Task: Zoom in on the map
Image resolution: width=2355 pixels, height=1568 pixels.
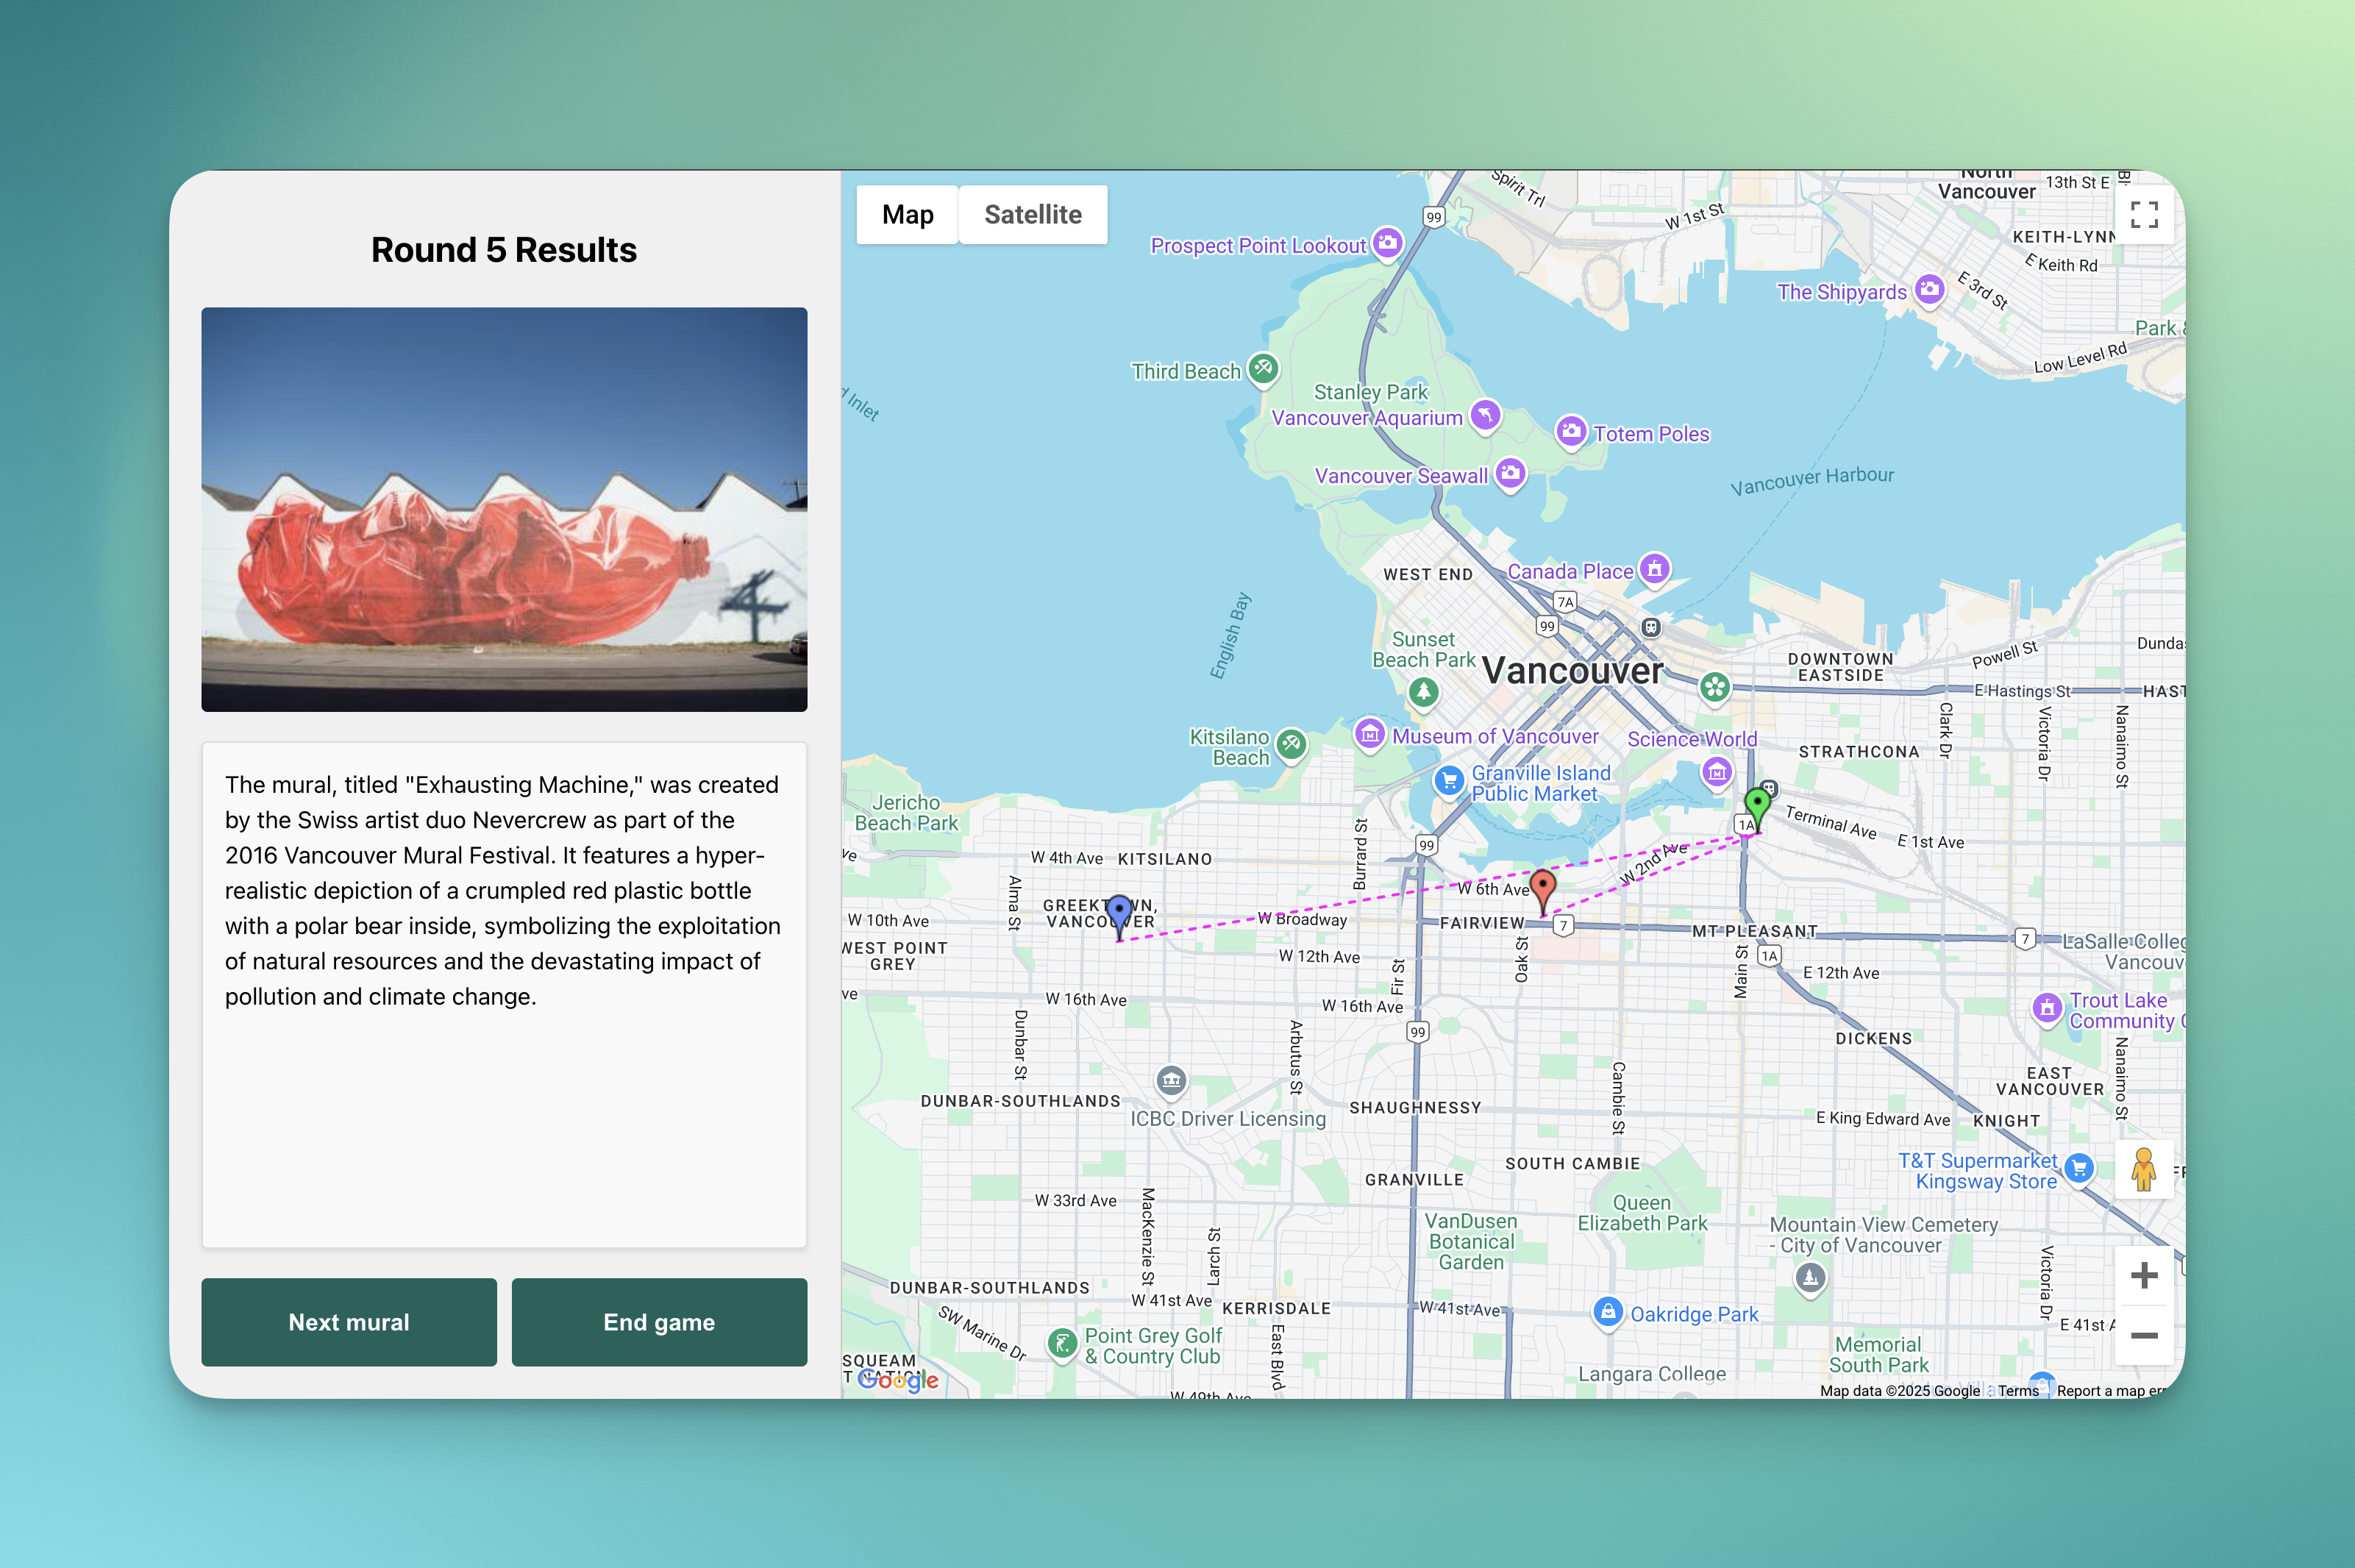Action: click(x=2143, y=1275)
